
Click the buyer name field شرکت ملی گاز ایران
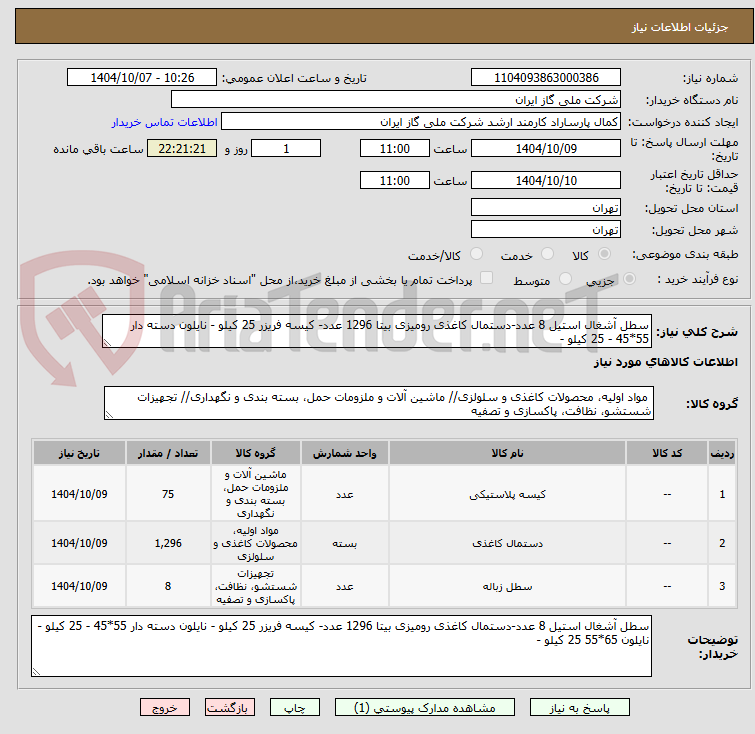pos(396,100)
